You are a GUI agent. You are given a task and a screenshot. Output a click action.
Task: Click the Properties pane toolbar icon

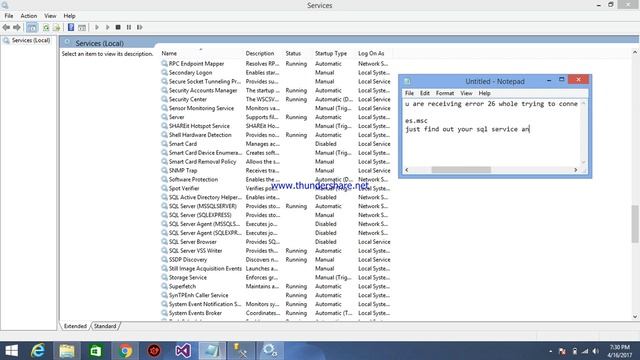[82, 27]
